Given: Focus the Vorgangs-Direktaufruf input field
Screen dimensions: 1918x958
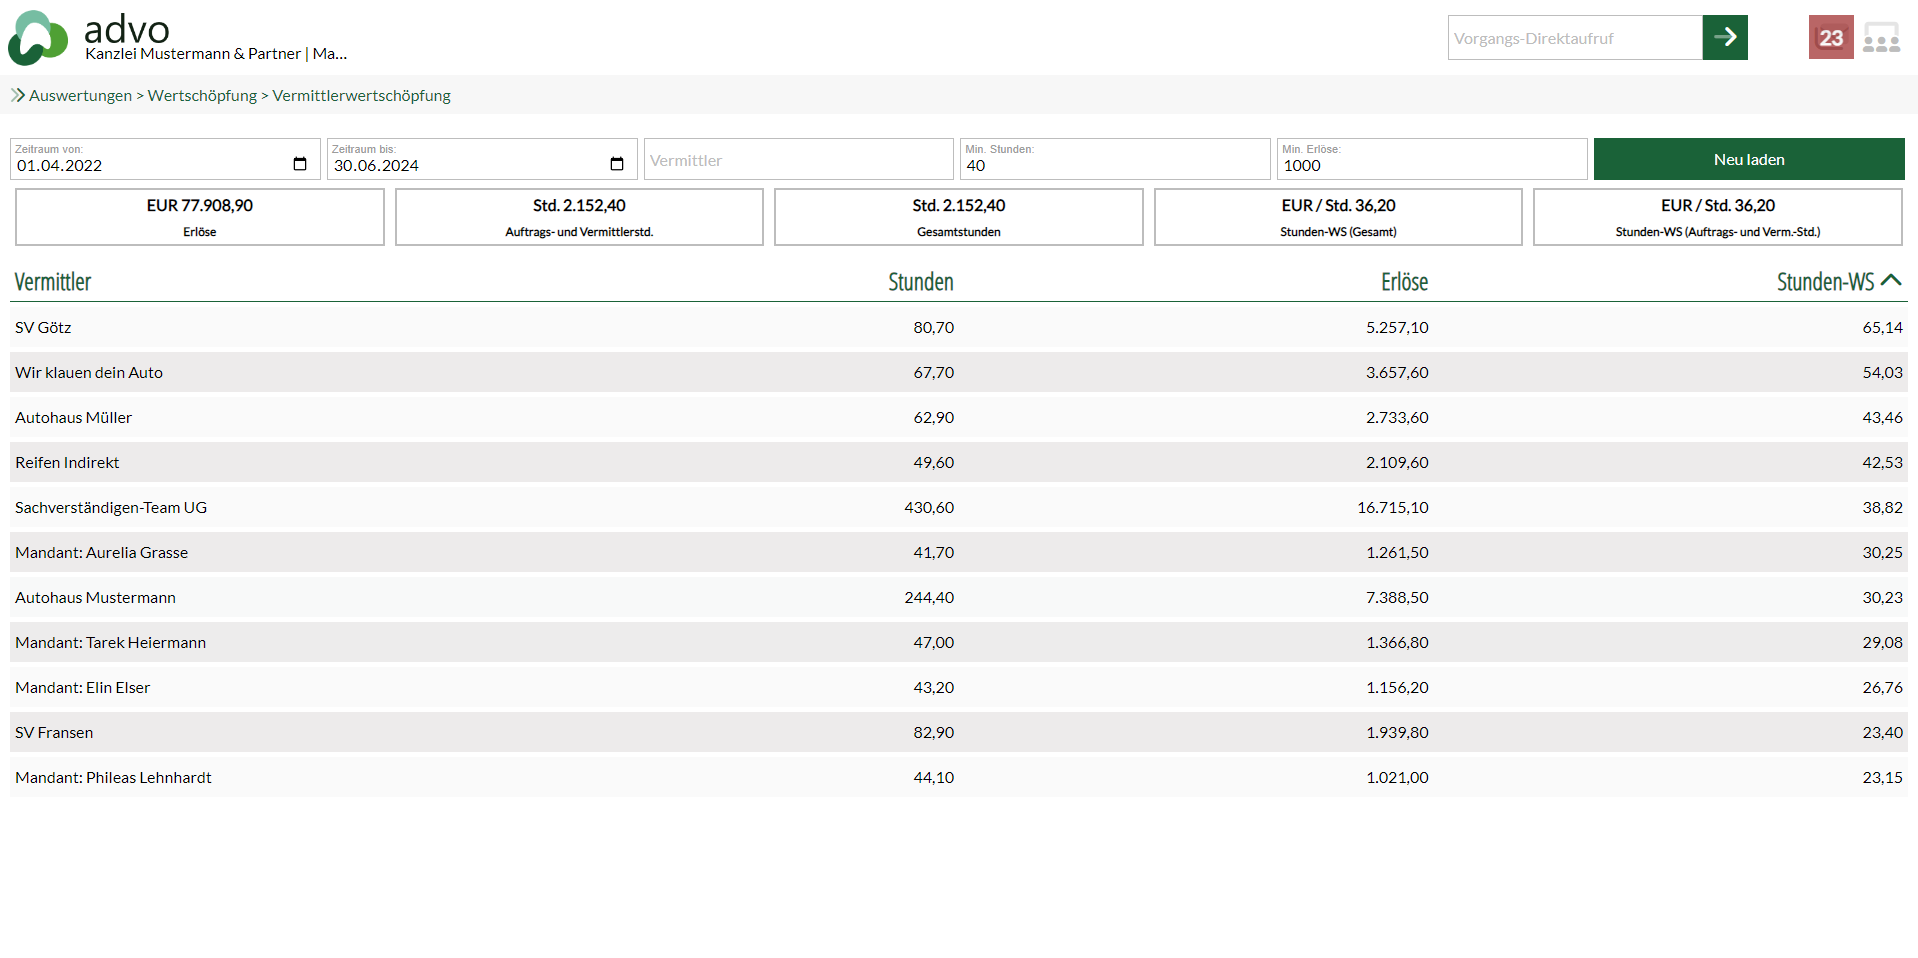Looking at the screenshot, I should coord(1574,38).
